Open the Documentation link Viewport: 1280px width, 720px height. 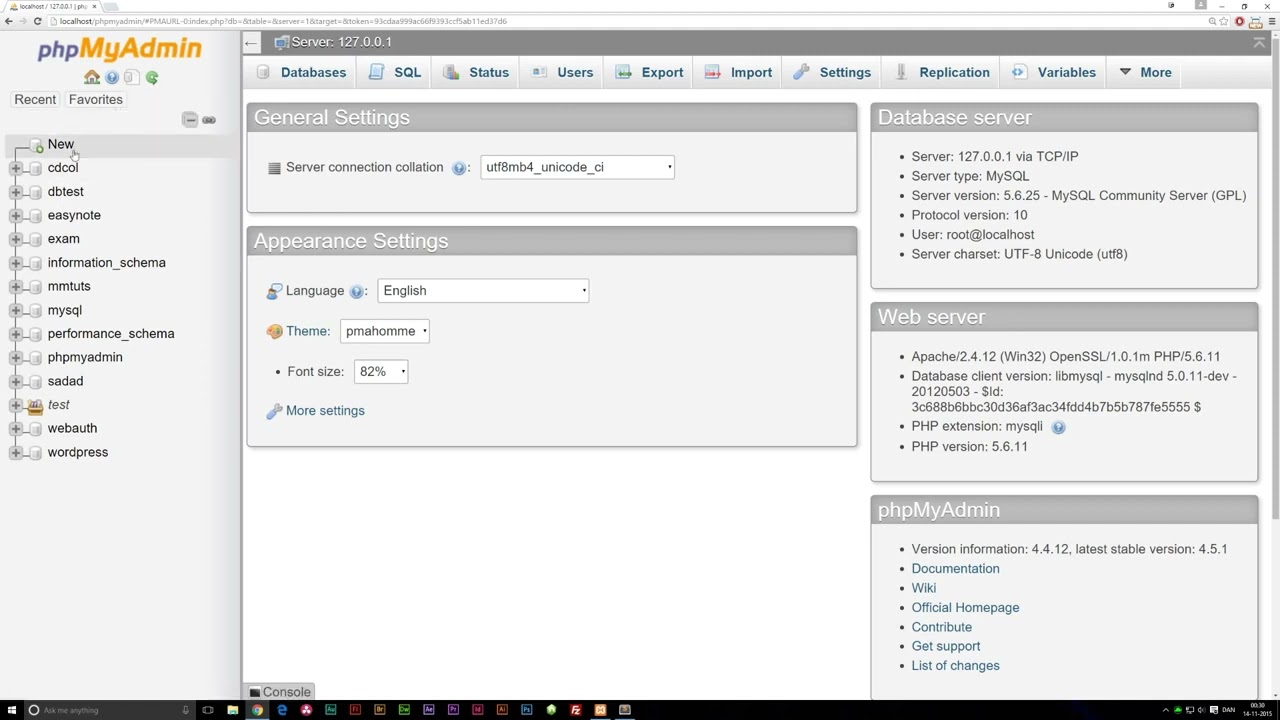point(955,569)
